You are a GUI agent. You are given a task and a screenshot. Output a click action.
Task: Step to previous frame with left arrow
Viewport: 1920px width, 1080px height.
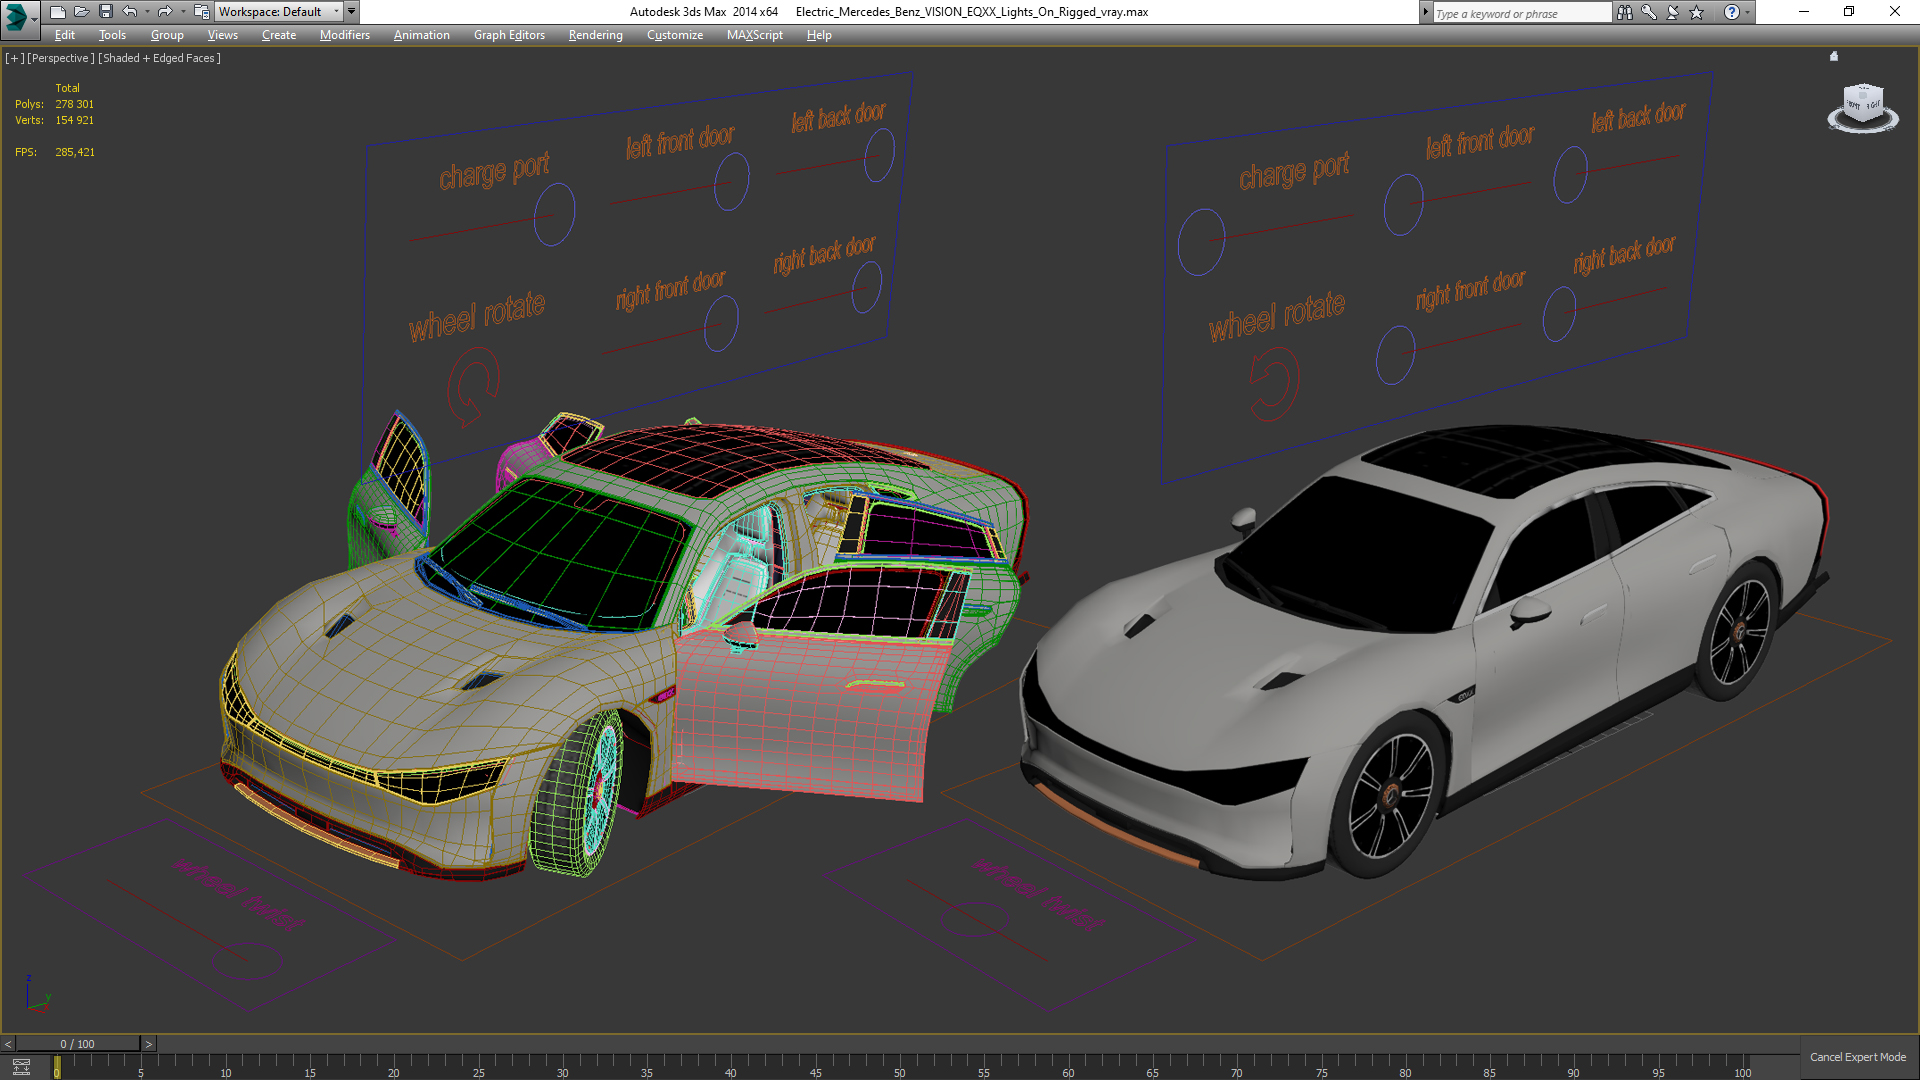(x=8, y=1044)
